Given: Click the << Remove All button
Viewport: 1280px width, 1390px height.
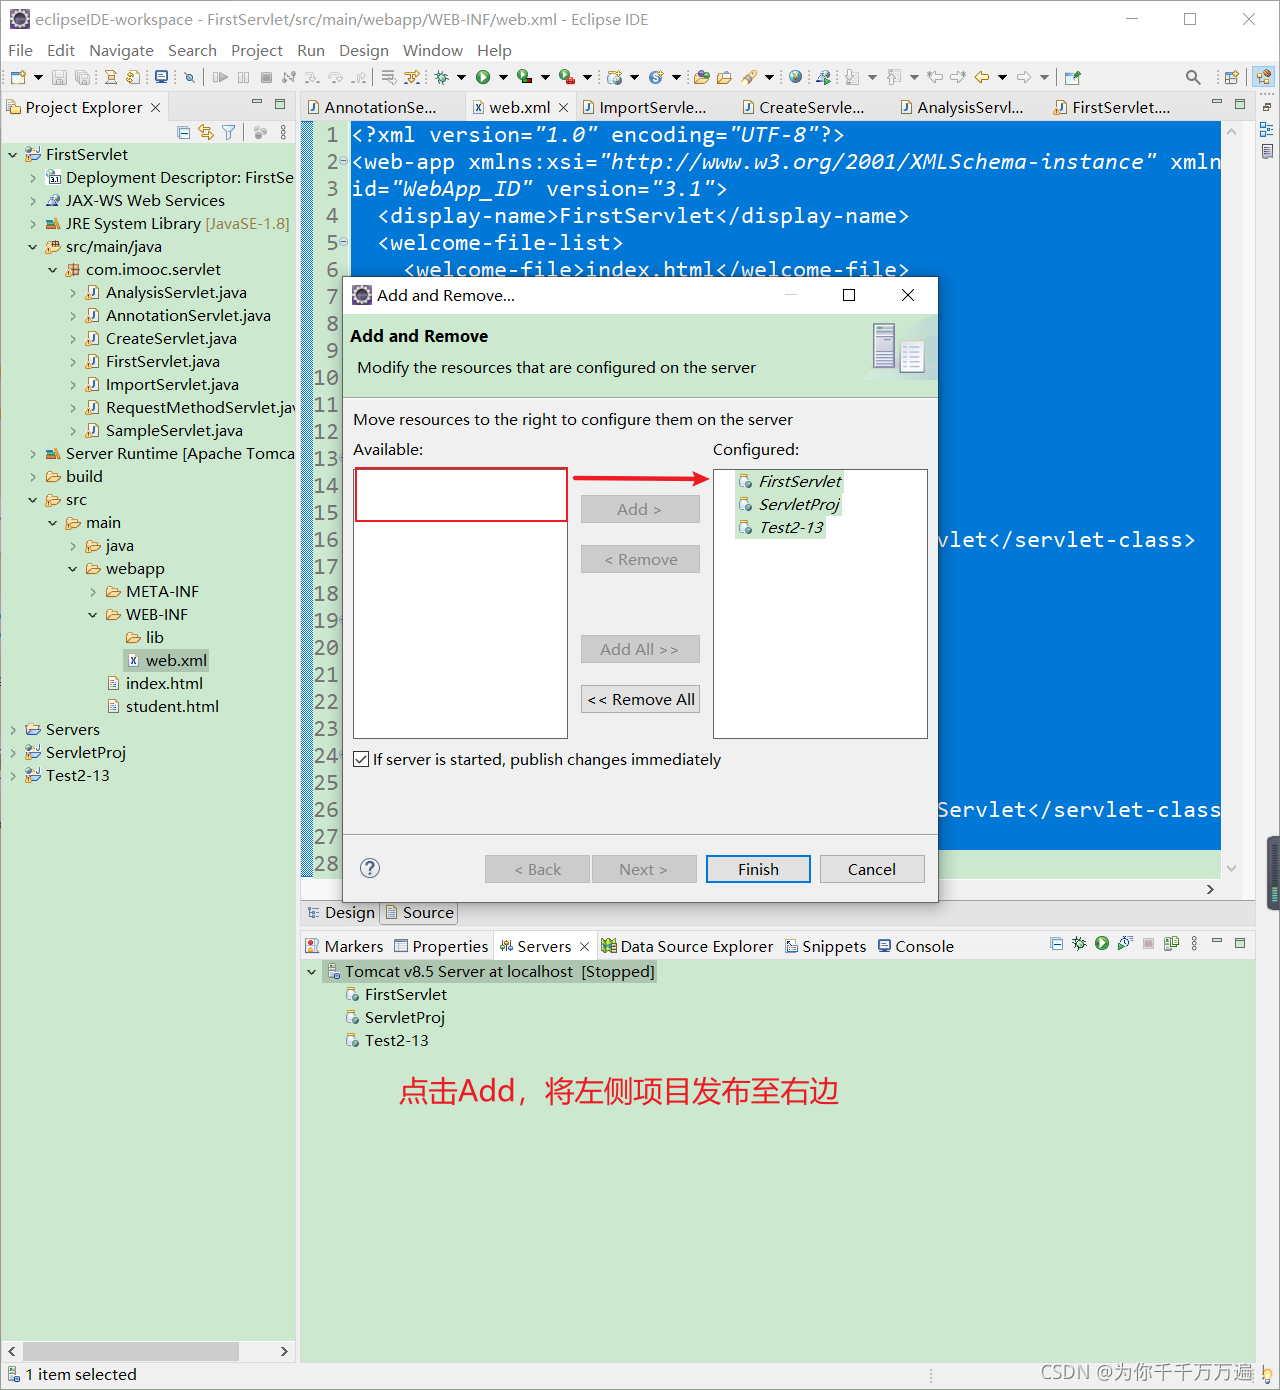Looking at the screenshot, I should [x=640, y=699].
